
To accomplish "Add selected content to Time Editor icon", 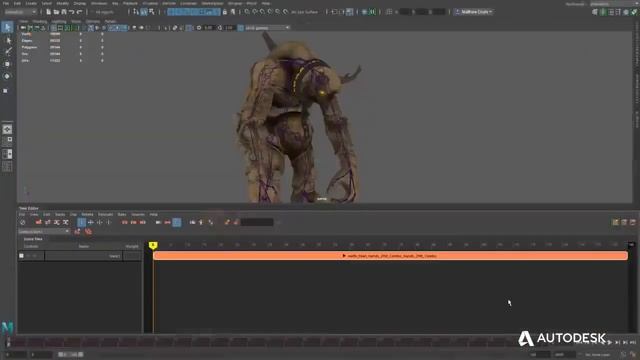I will 38,222.
